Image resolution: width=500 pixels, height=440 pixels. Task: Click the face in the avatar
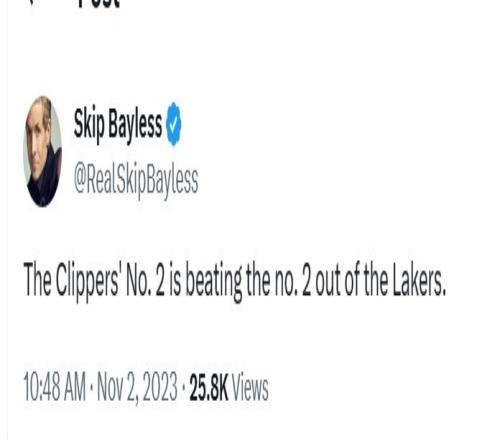tap(37, 135)
